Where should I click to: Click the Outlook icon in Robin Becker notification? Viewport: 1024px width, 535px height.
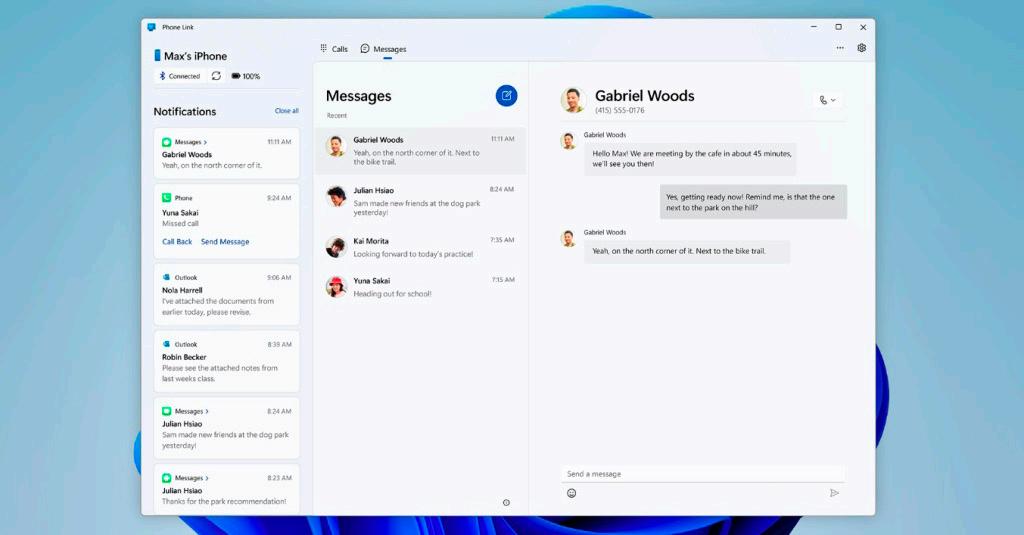coord(167,344)
